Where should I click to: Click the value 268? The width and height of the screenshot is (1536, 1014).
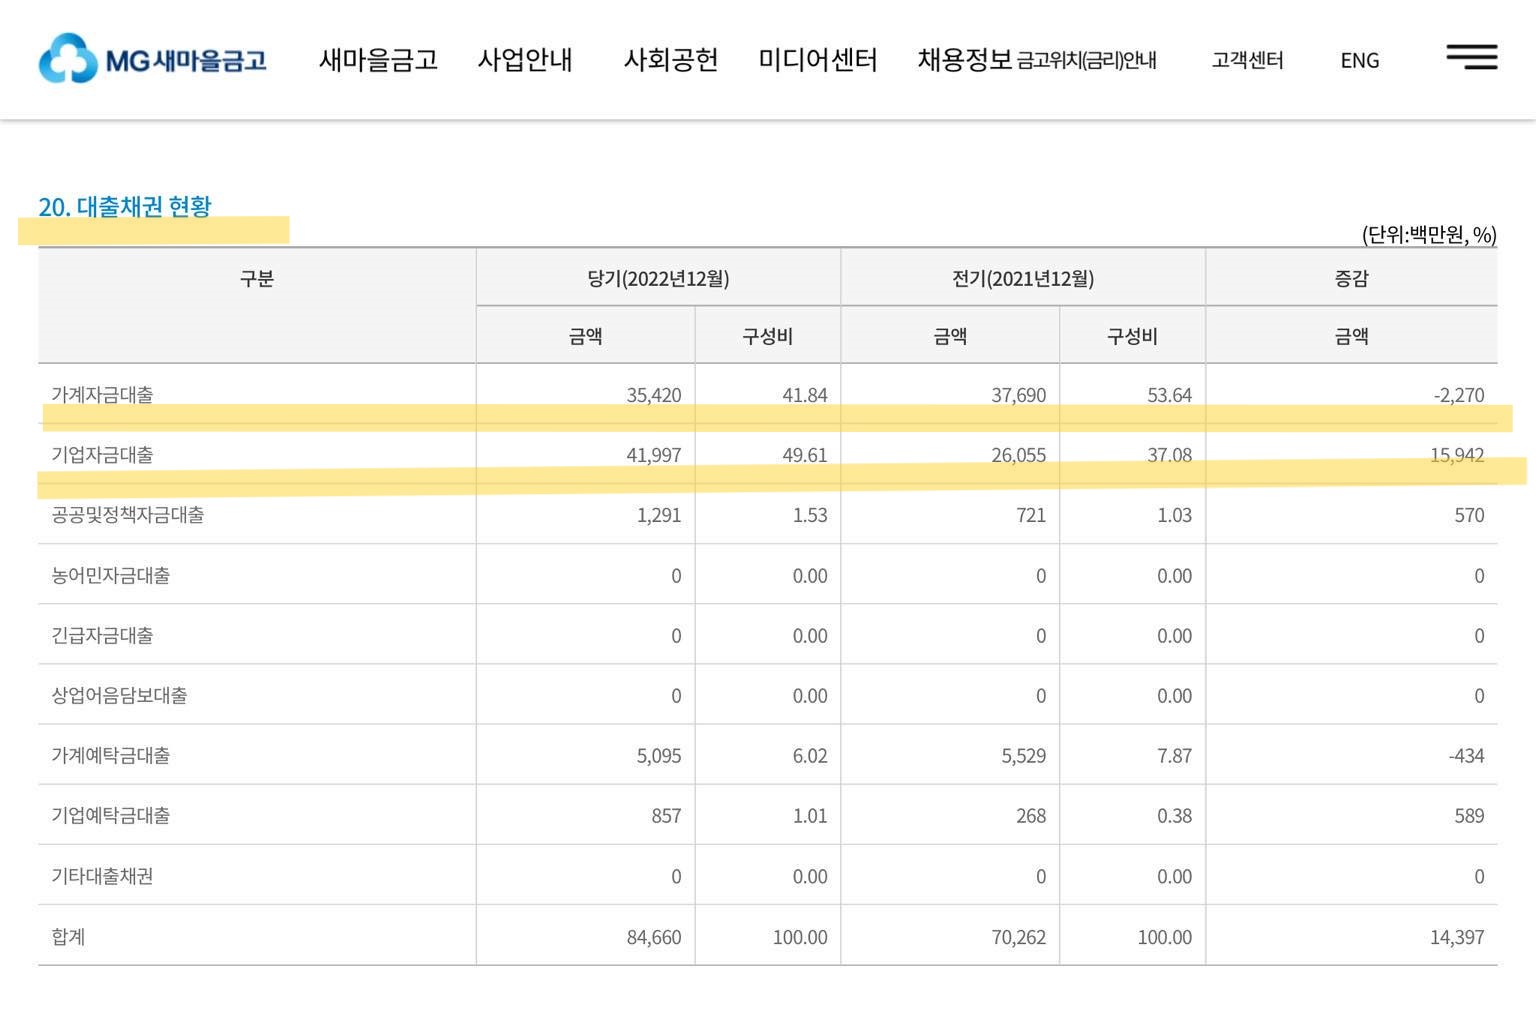click(1031, 817)
